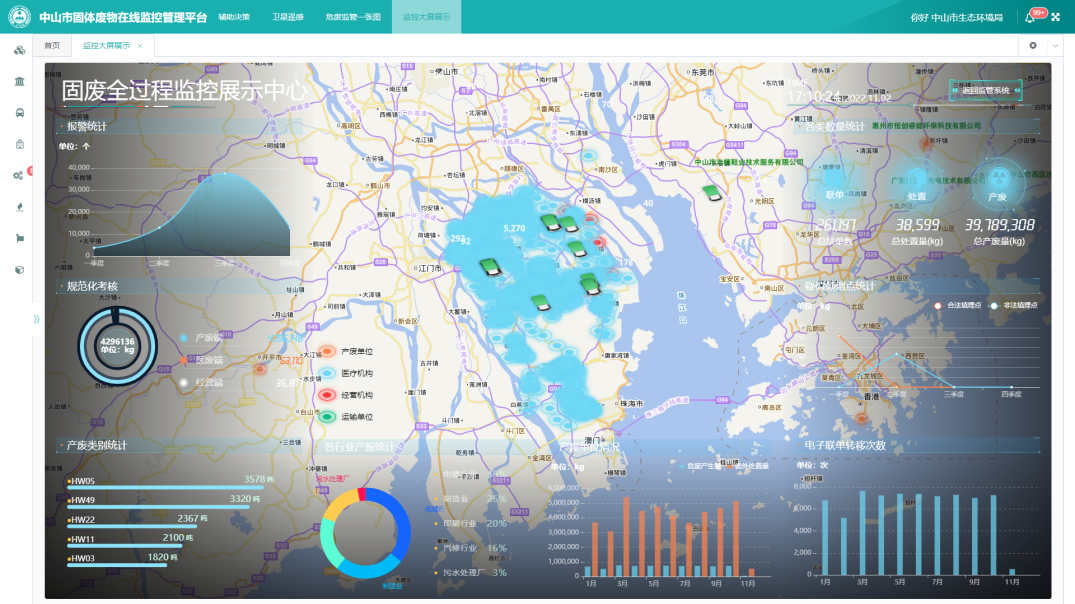This screenshot has width=1075, height=604.
Task: Toggle the 非法填埋点 chart legend
Action: 1013,305
